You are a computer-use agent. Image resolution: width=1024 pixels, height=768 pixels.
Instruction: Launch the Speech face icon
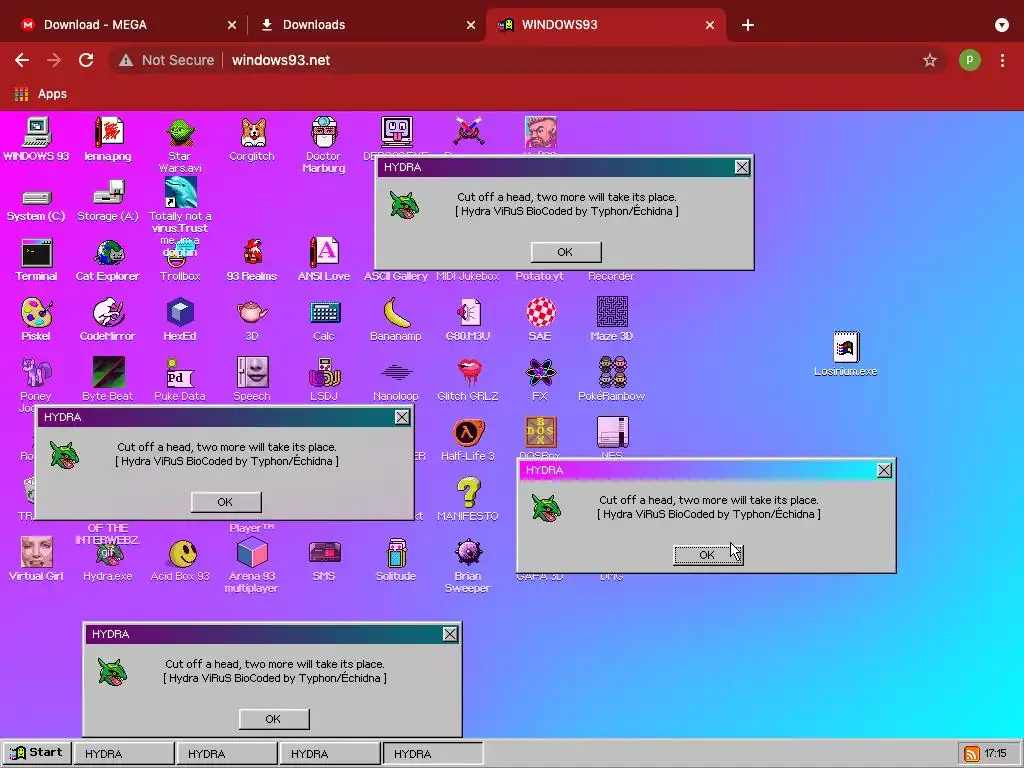coord(252,379)
